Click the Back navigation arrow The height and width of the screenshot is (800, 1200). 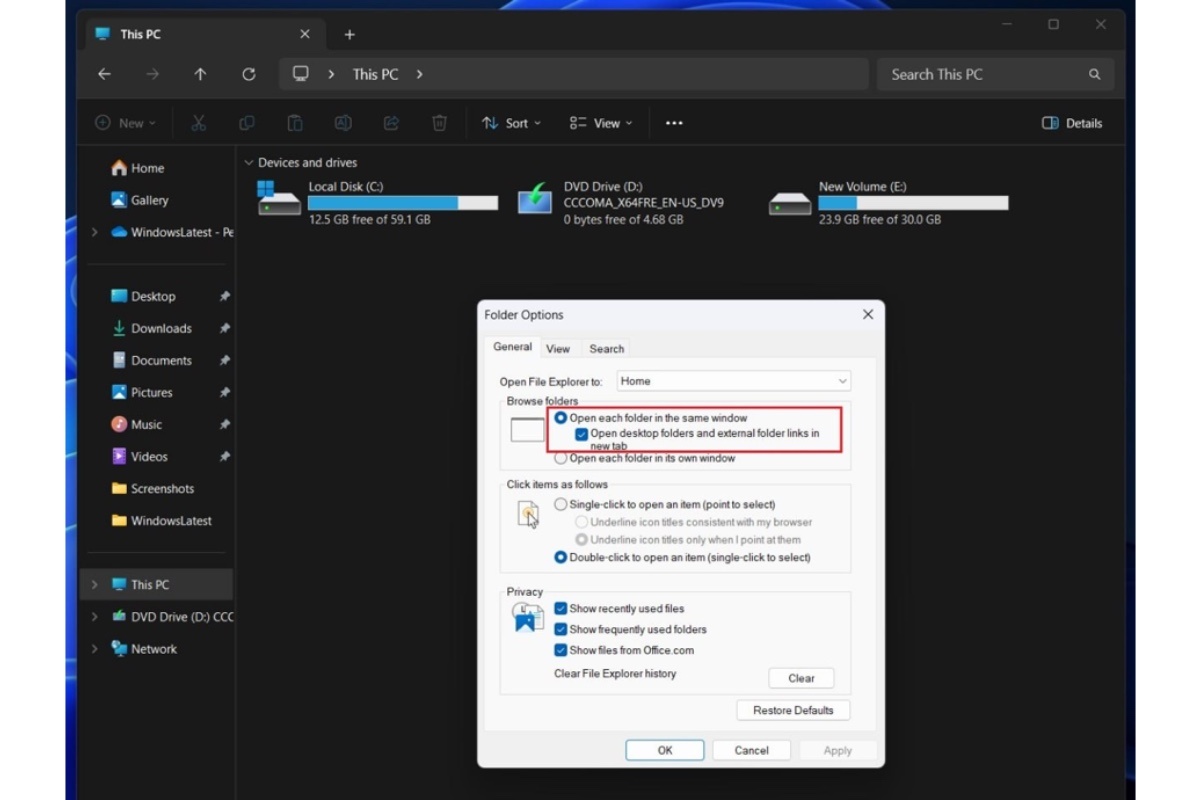point(104,74)
